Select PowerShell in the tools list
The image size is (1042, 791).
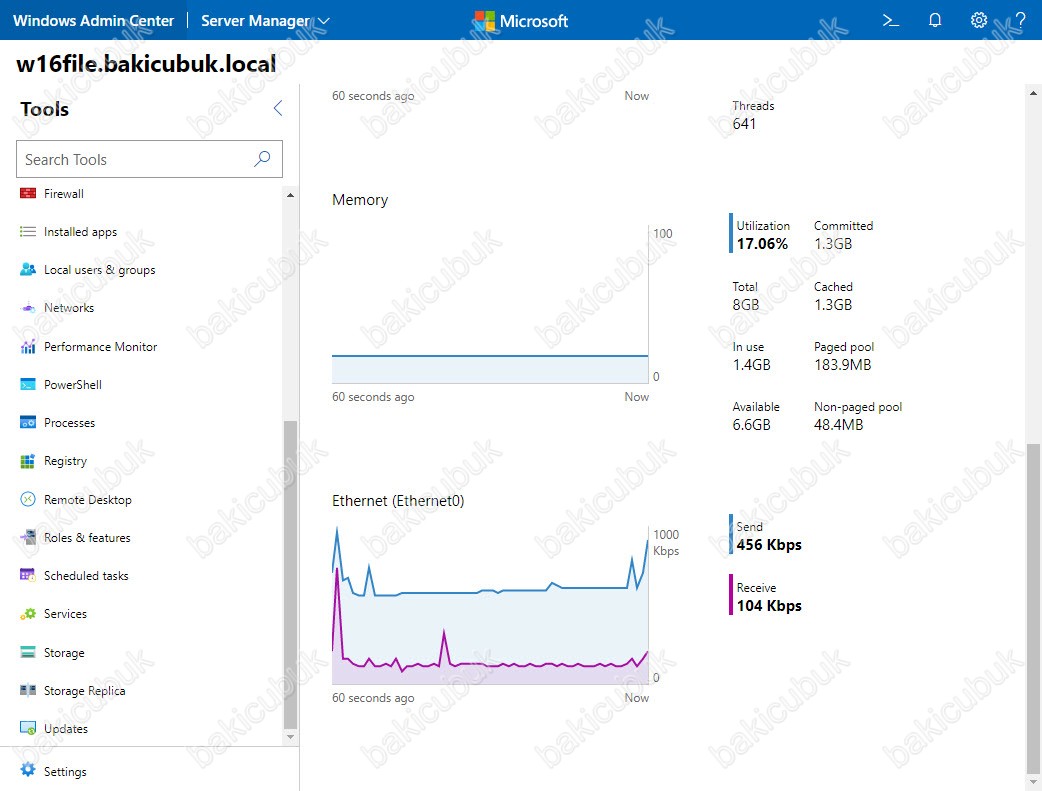[x=72, y=385]
